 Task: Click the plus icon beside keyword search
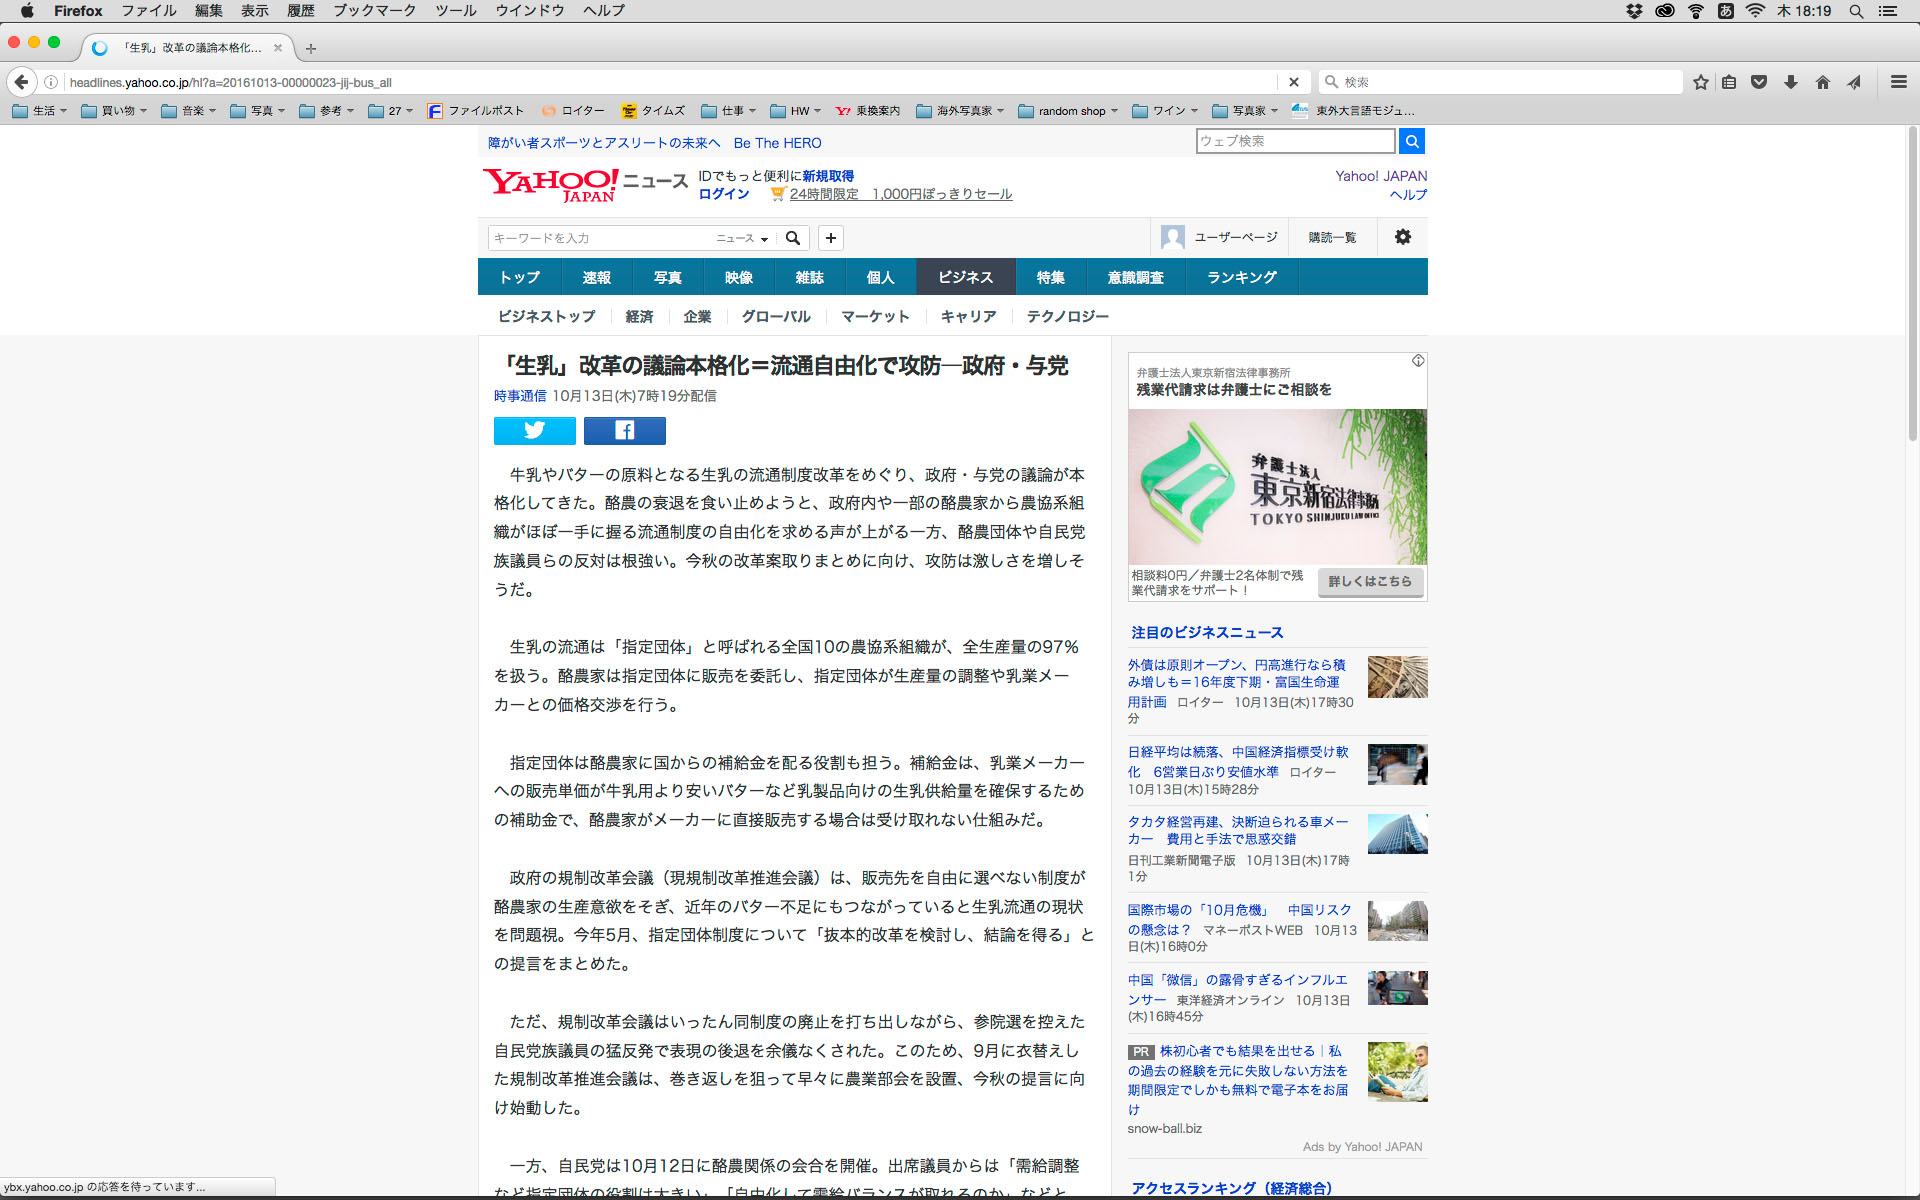830,237
